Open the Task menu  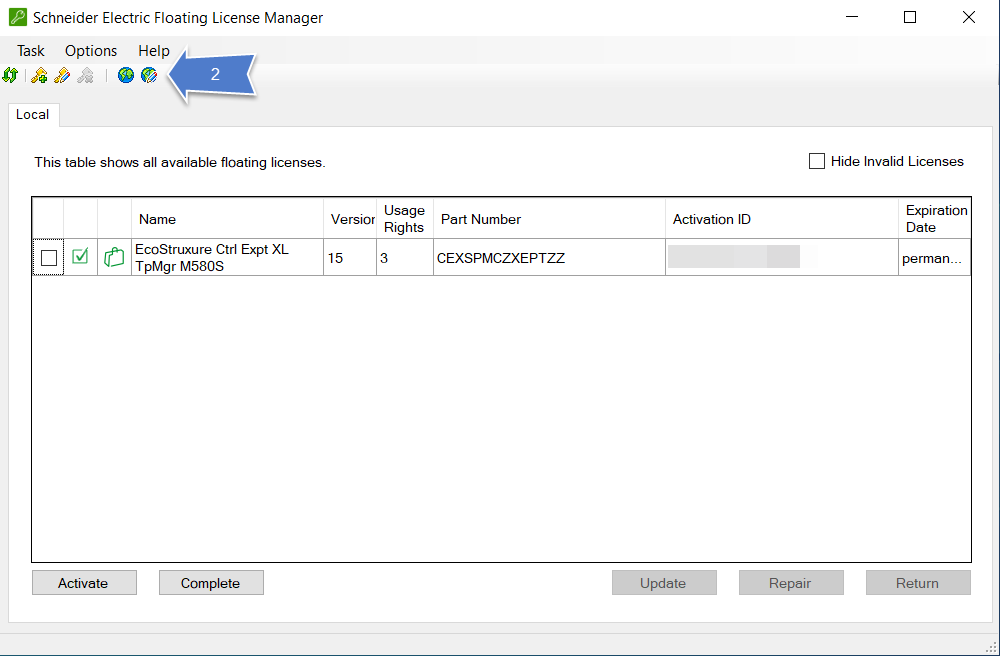31,50
